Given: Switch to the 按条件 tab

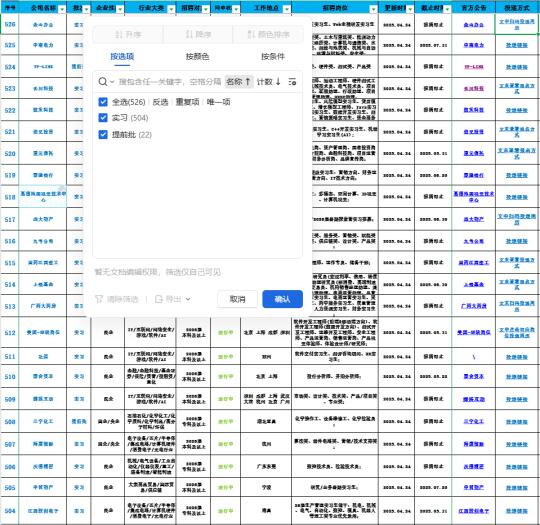Looking at the screenshot, I should click(x=273, y=56).
